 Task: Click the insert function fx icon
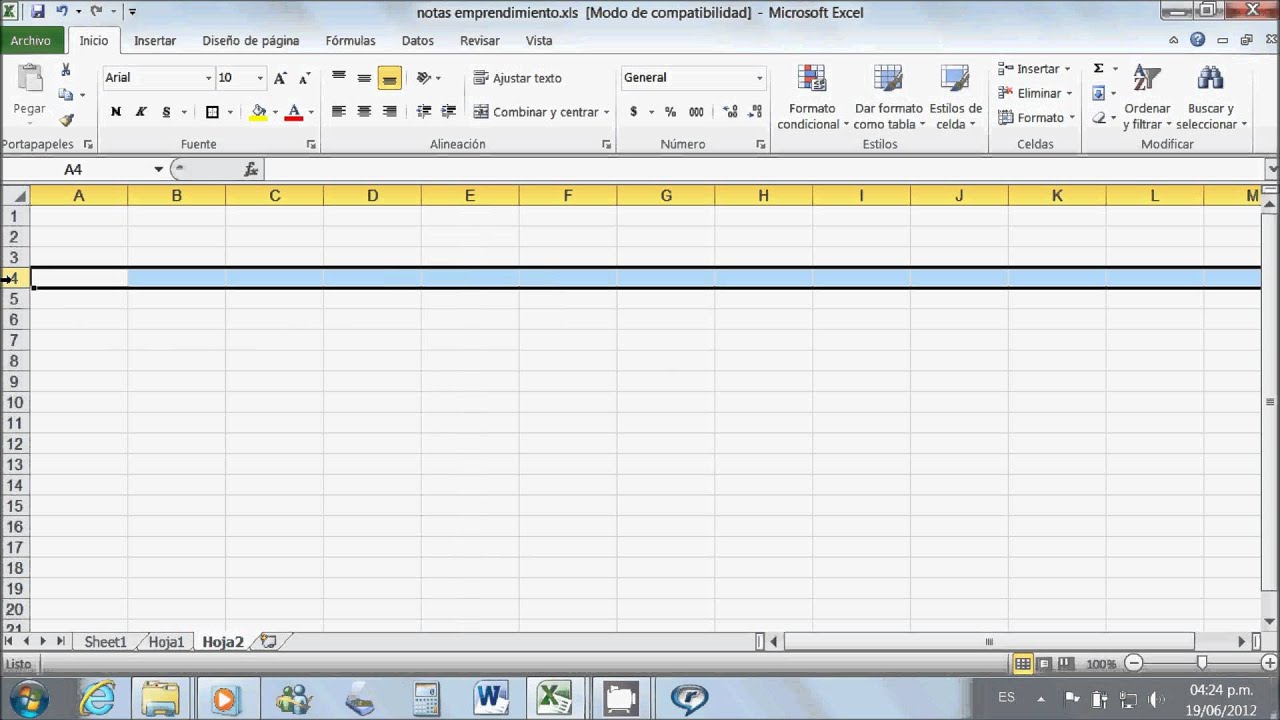coord(250,169)
